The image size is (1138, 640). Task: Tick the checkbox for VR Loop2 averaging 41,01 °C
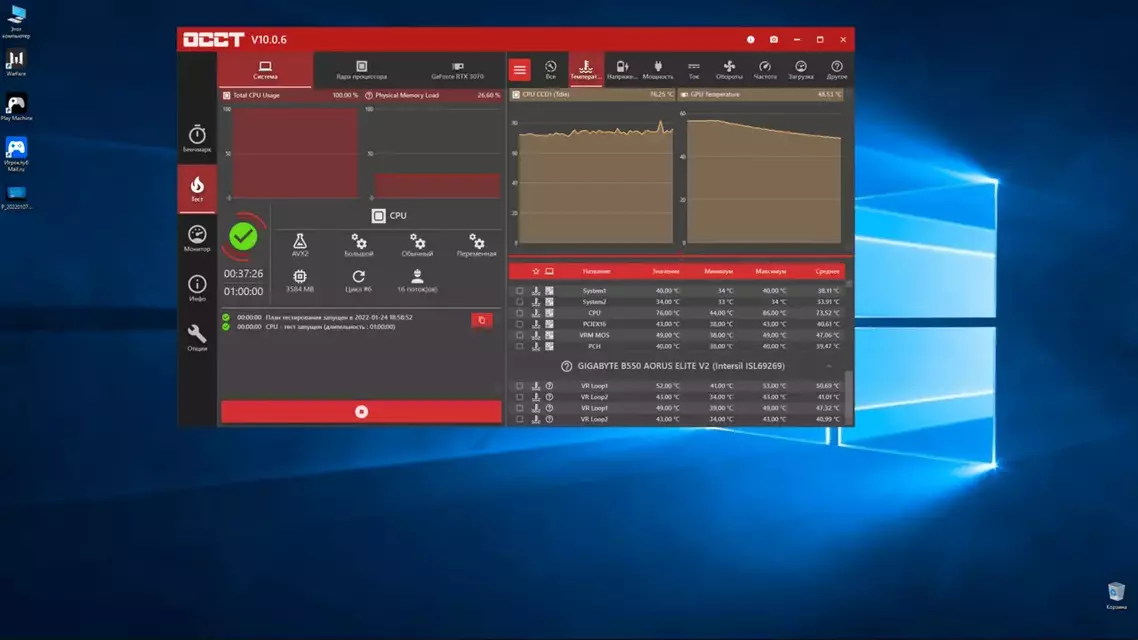(520, 397)
